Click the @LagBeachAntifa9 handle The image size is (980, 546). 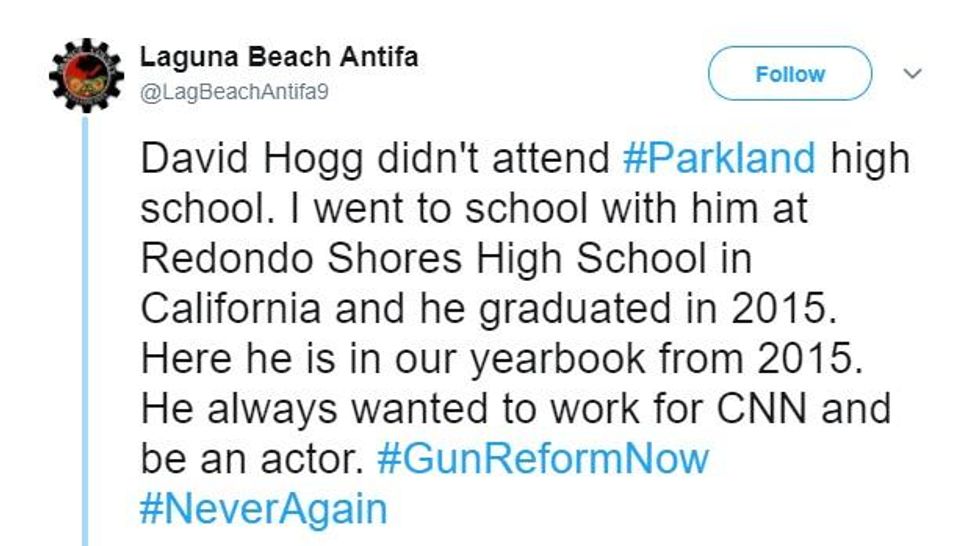pos(235,90)
